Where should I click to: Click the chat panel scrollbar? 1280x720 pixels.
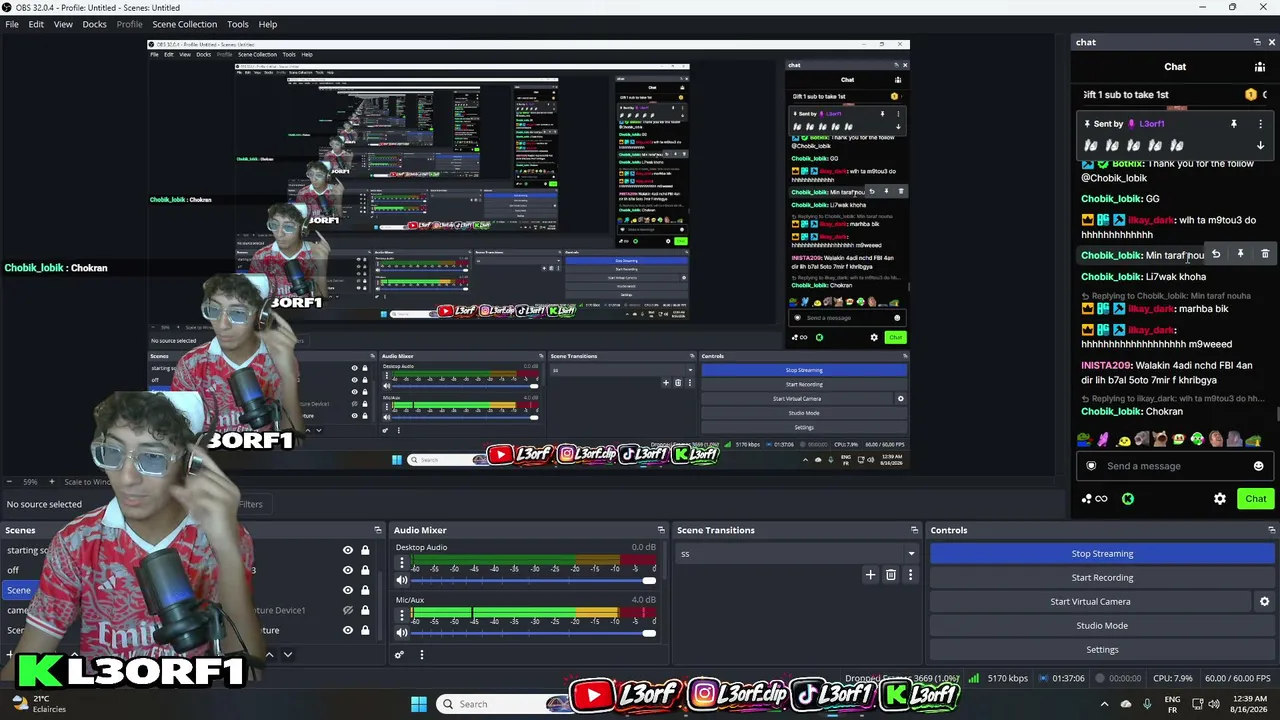(x=1277, y=414)
